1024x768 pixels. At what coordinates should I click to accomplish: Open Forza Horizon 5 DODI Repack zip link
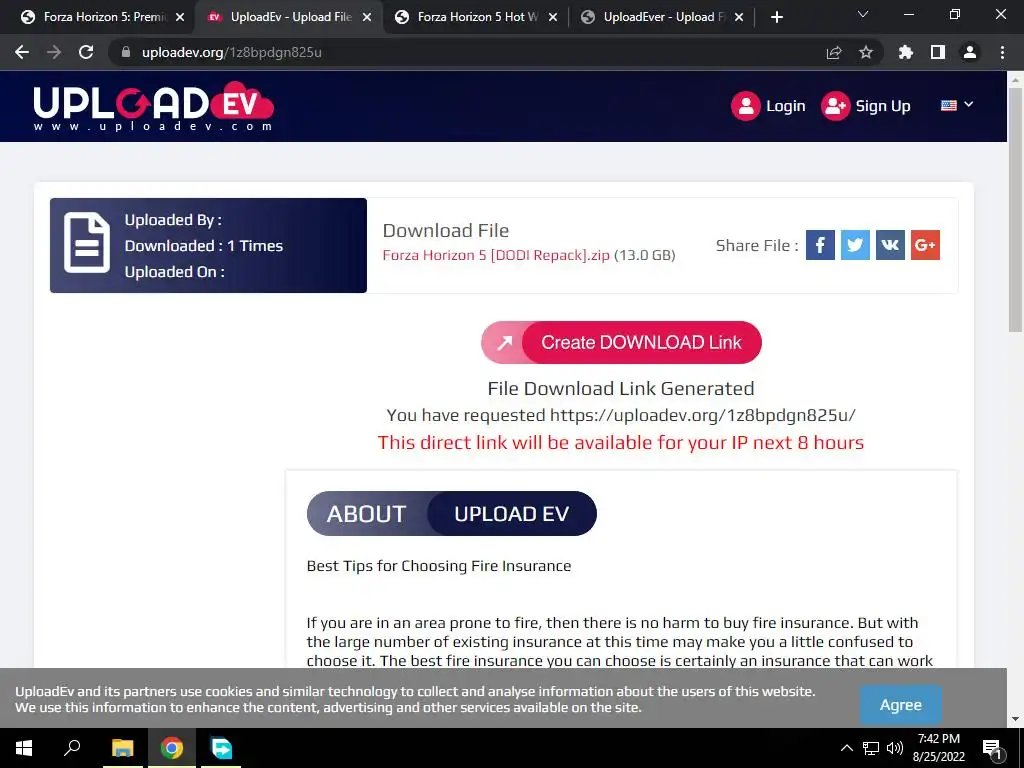point(496,255)
